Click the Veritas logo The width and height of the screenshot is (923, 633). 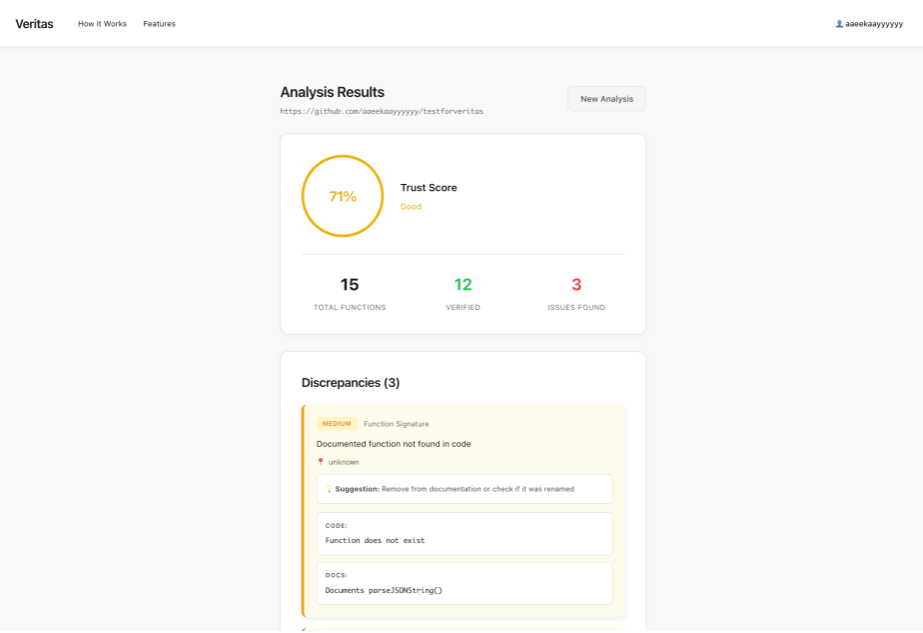(x=34, y=24)
